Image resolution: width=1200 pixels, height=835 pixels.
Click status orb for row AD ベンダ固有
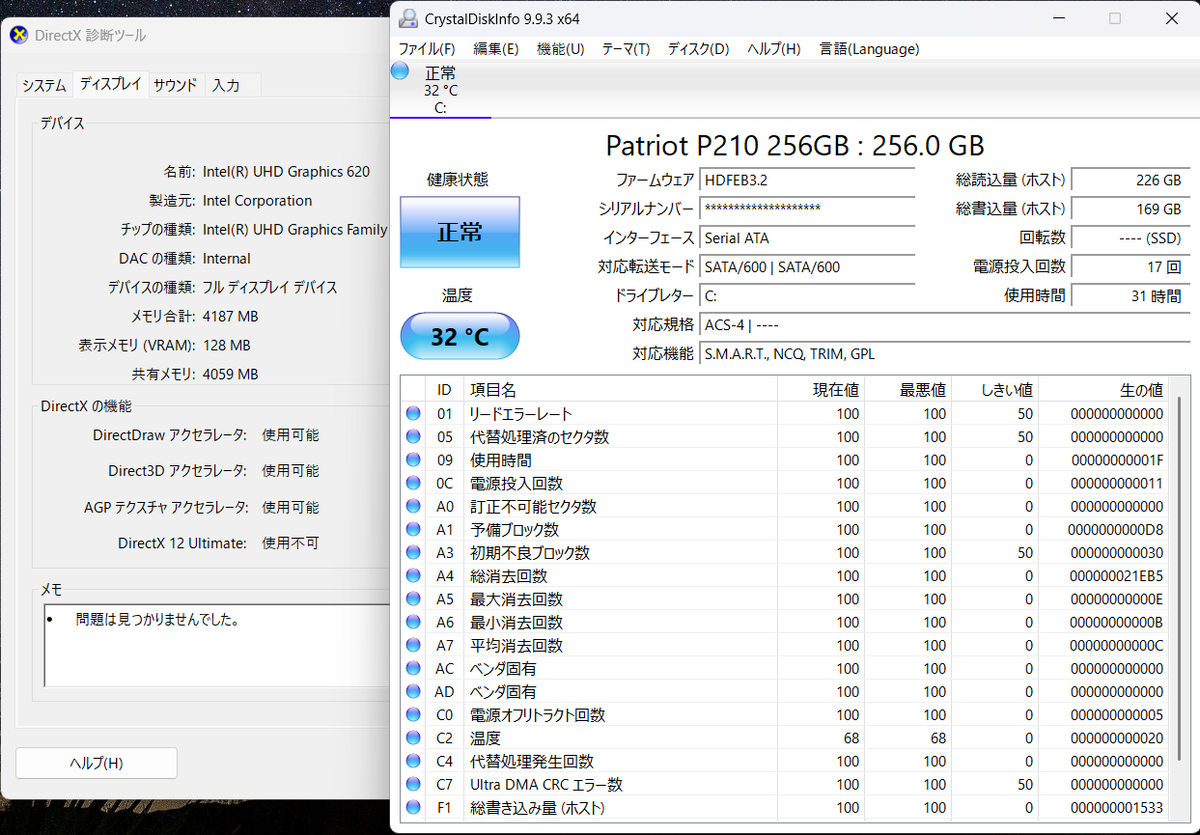point(413,691)
